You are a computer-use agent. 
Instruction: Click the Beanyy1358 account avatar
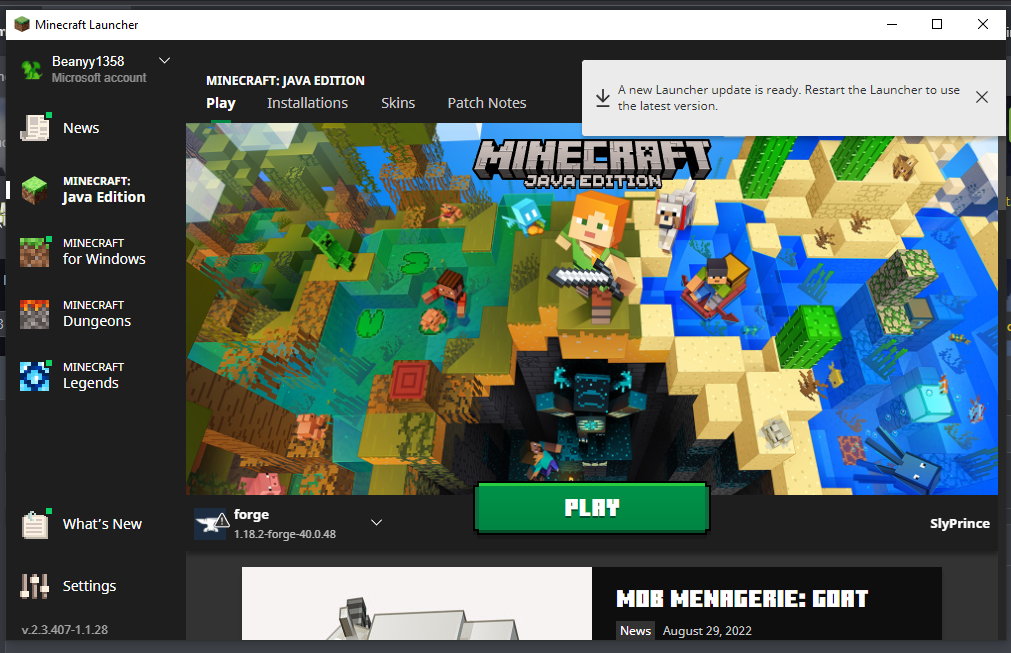32,69
